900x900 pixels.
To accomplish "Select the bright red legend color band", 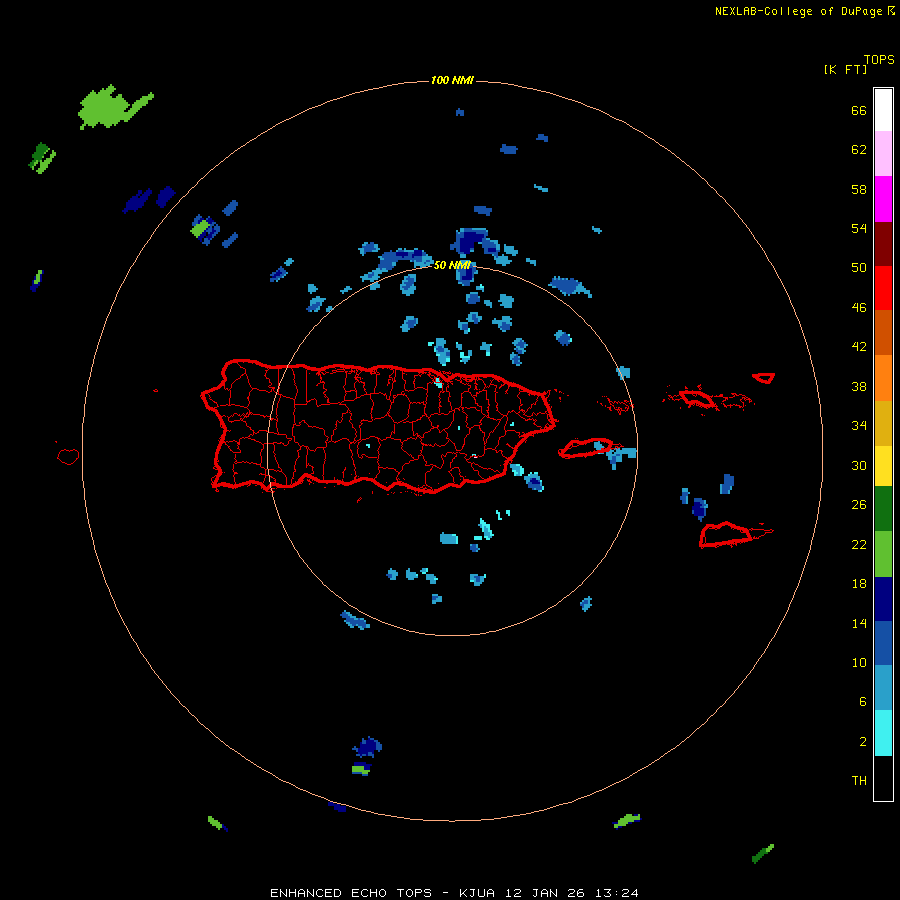I will tap(883, 288).
